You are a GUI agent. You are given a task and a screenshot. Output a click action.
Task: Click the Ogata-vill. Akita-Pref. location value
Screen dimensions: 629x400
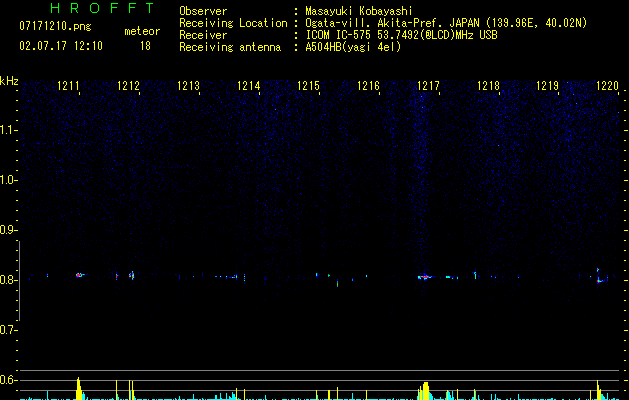(446, 23)
